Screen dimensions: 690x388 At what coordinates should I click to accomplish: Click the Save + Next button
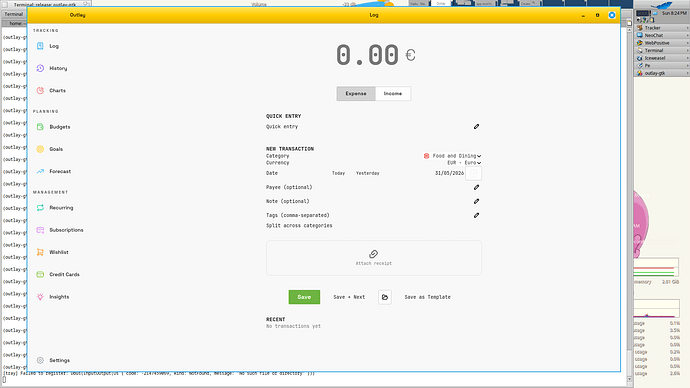coord(349,297)
